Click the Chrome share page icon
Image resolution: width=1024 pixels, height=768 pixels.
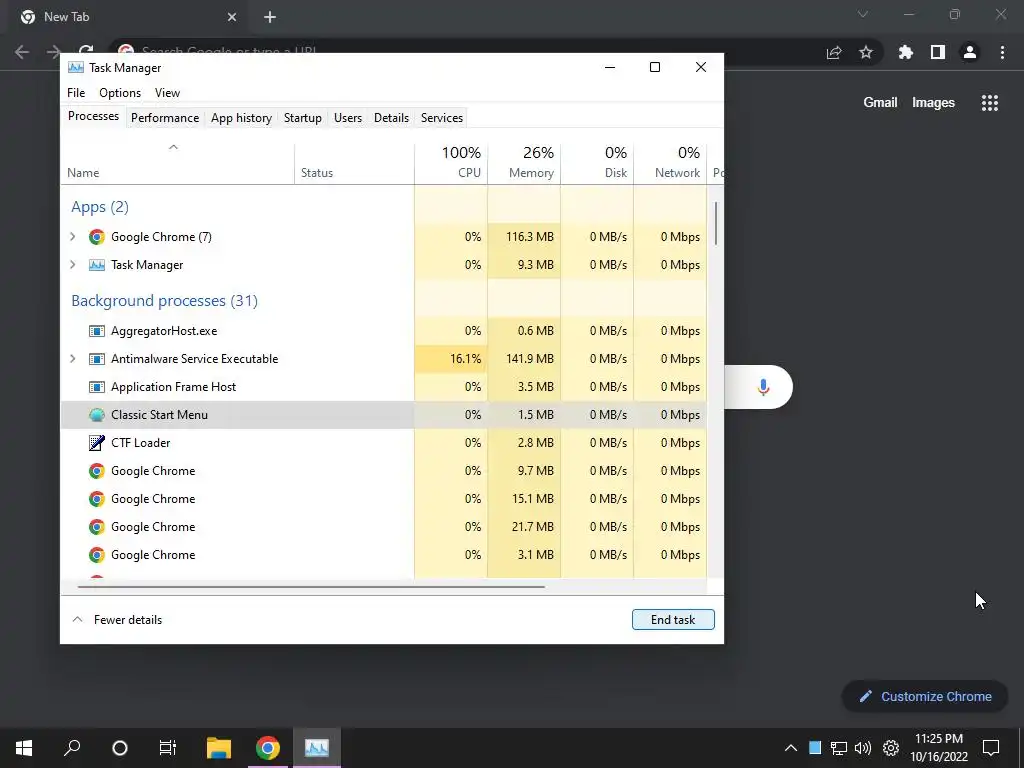(x=834, y=52)
